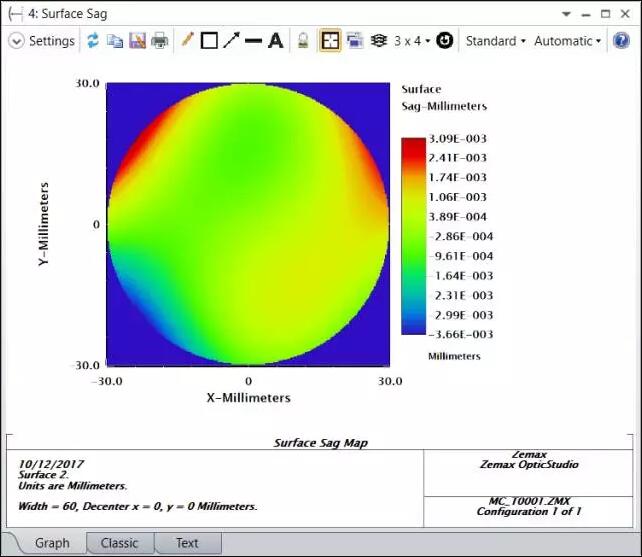The width and height of the screenshot is (642, 557).
Task: Select the pencil annotation tool
Action: click(x=187, y=41)
